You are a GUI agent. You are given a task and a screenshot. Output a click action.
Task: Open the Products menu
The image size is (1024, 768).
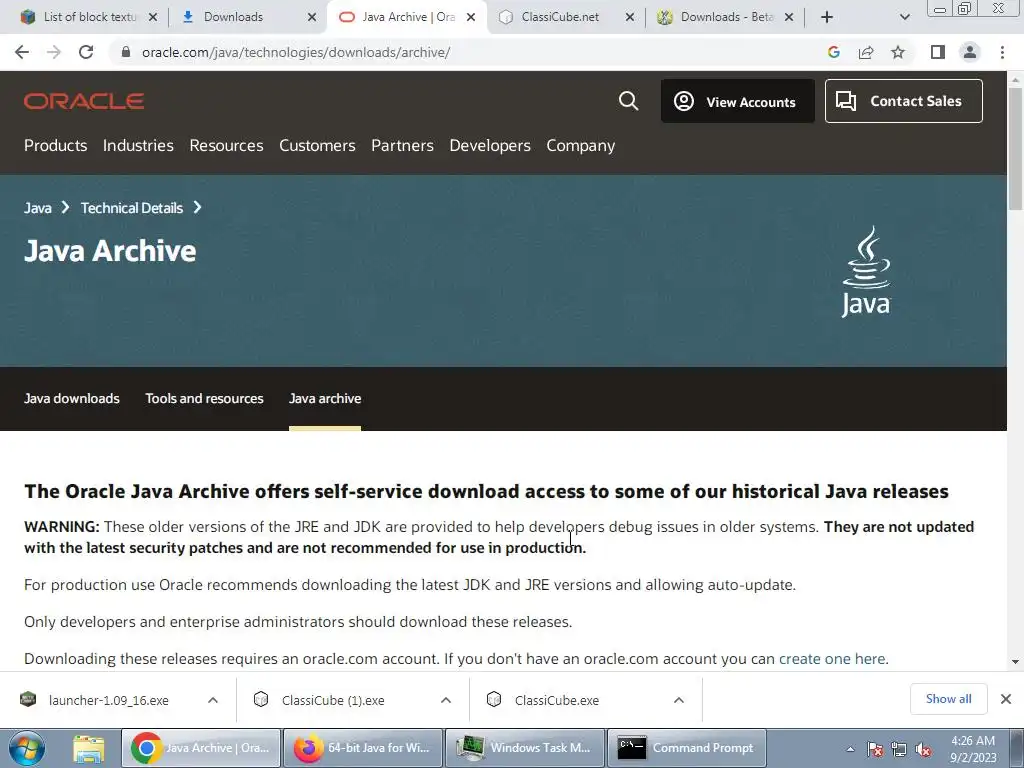56,145
